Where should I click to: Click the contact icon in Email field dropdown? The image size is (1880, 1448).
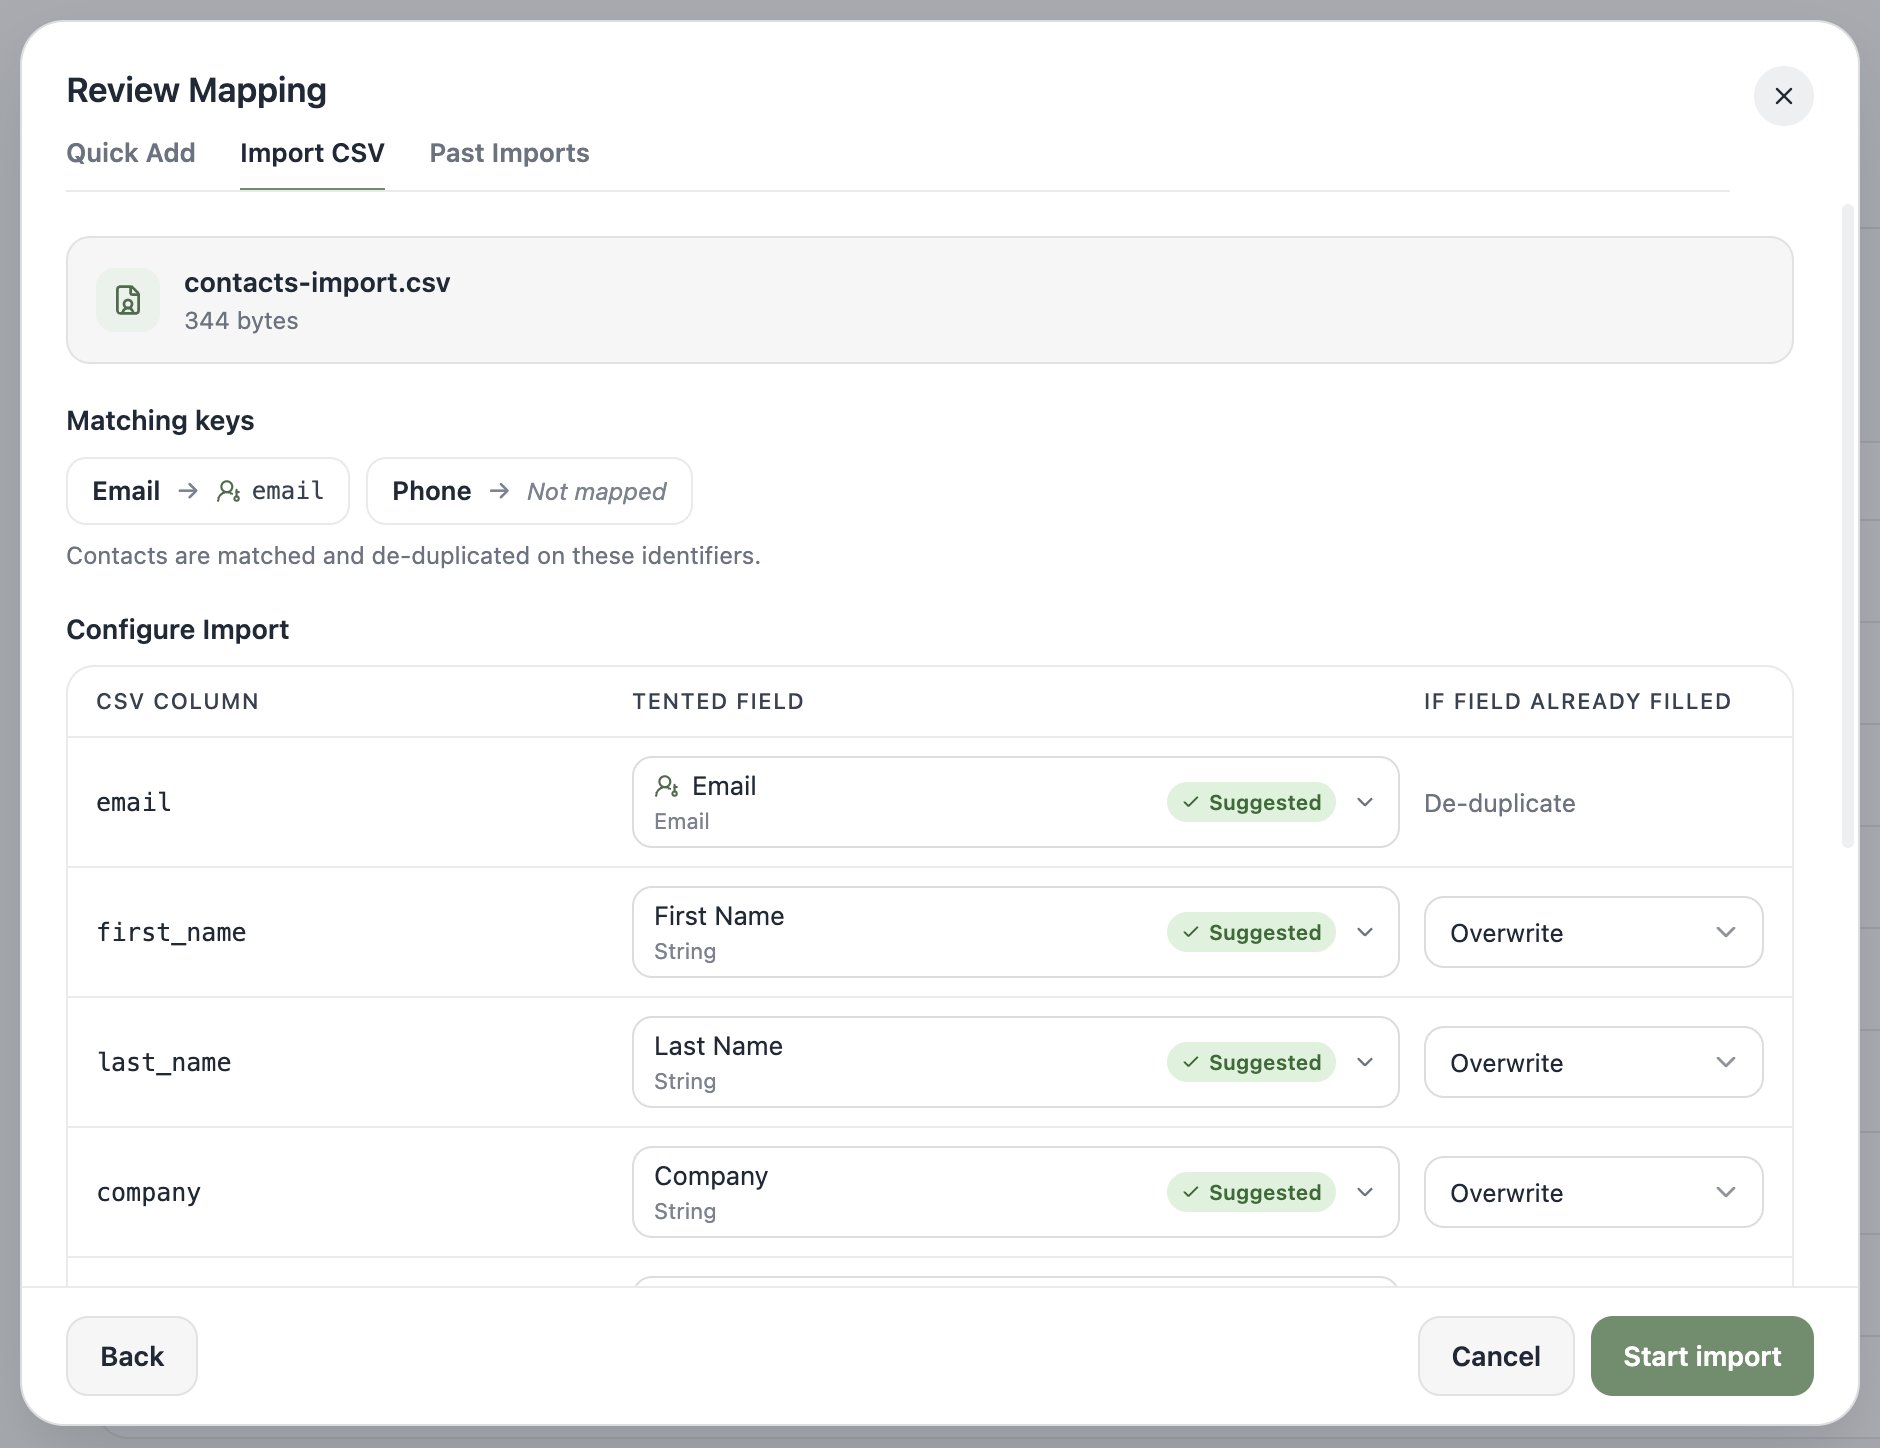[x=667, y=786]
